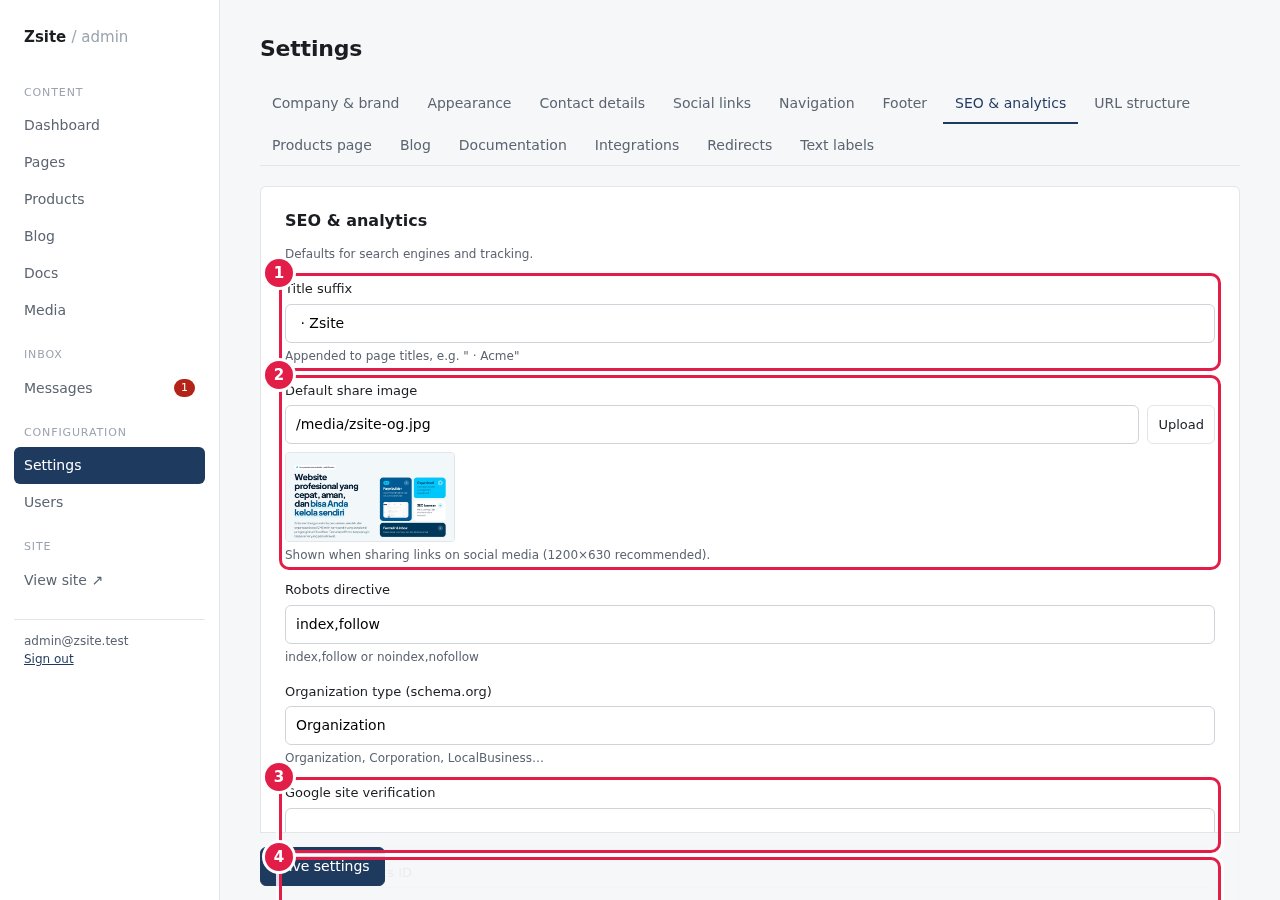Viewport: 1280px width, 900px height.
Task: Click Upload next to share image
Action: [1181, 424]
